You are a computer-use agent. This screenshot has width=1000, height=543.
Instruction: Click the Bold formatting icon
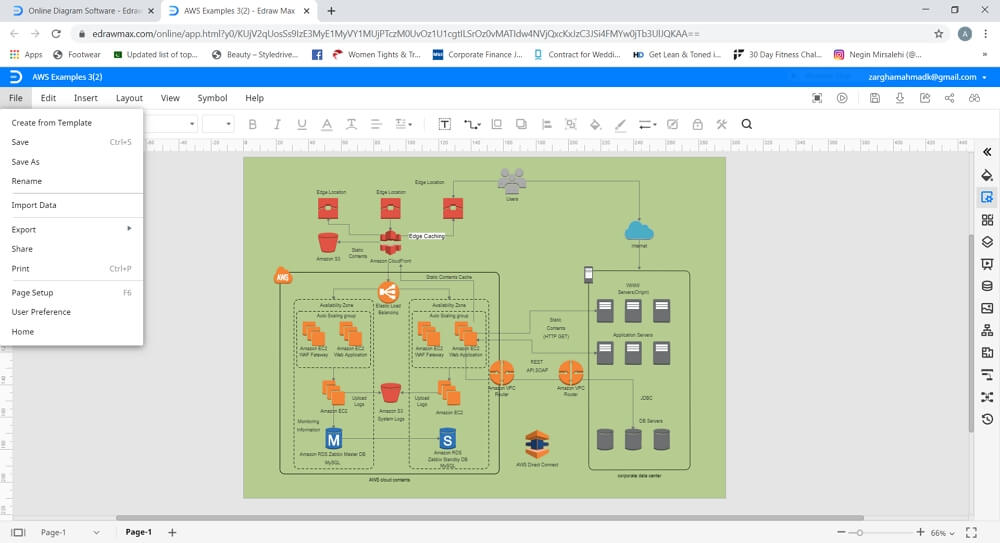[x=253, y=124]
